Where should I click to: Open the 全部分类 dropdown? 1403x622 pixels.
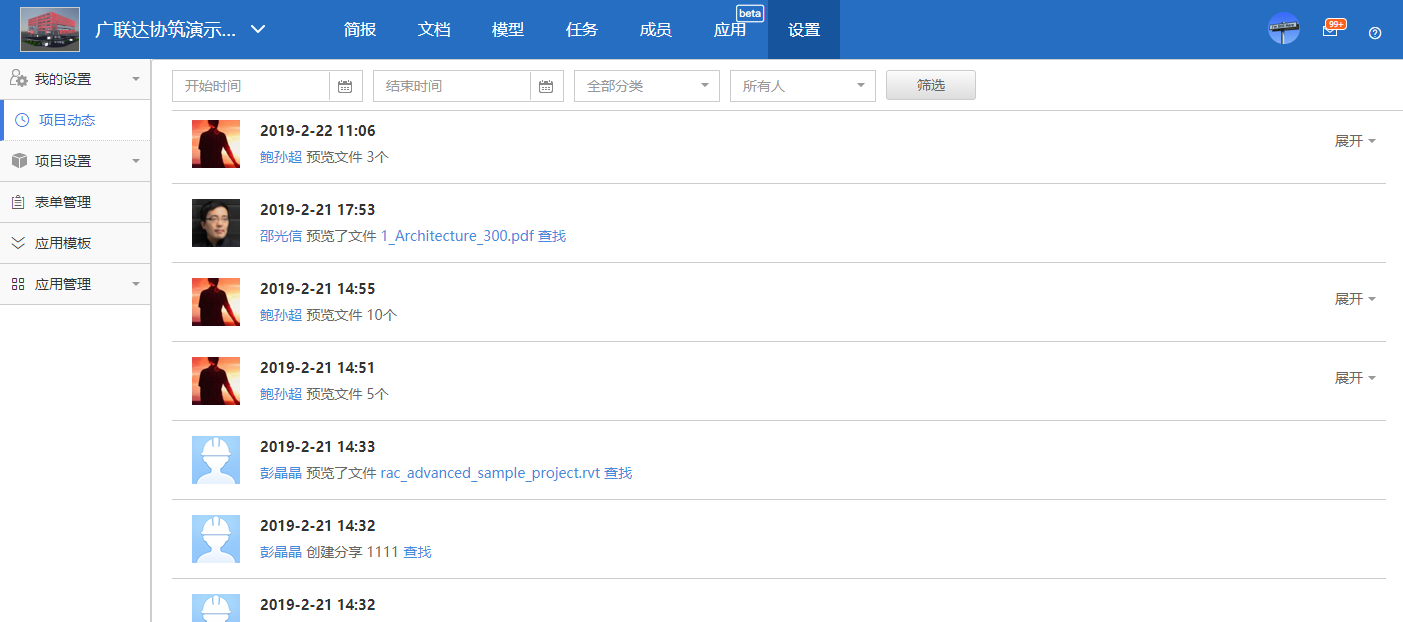point(646,86)
